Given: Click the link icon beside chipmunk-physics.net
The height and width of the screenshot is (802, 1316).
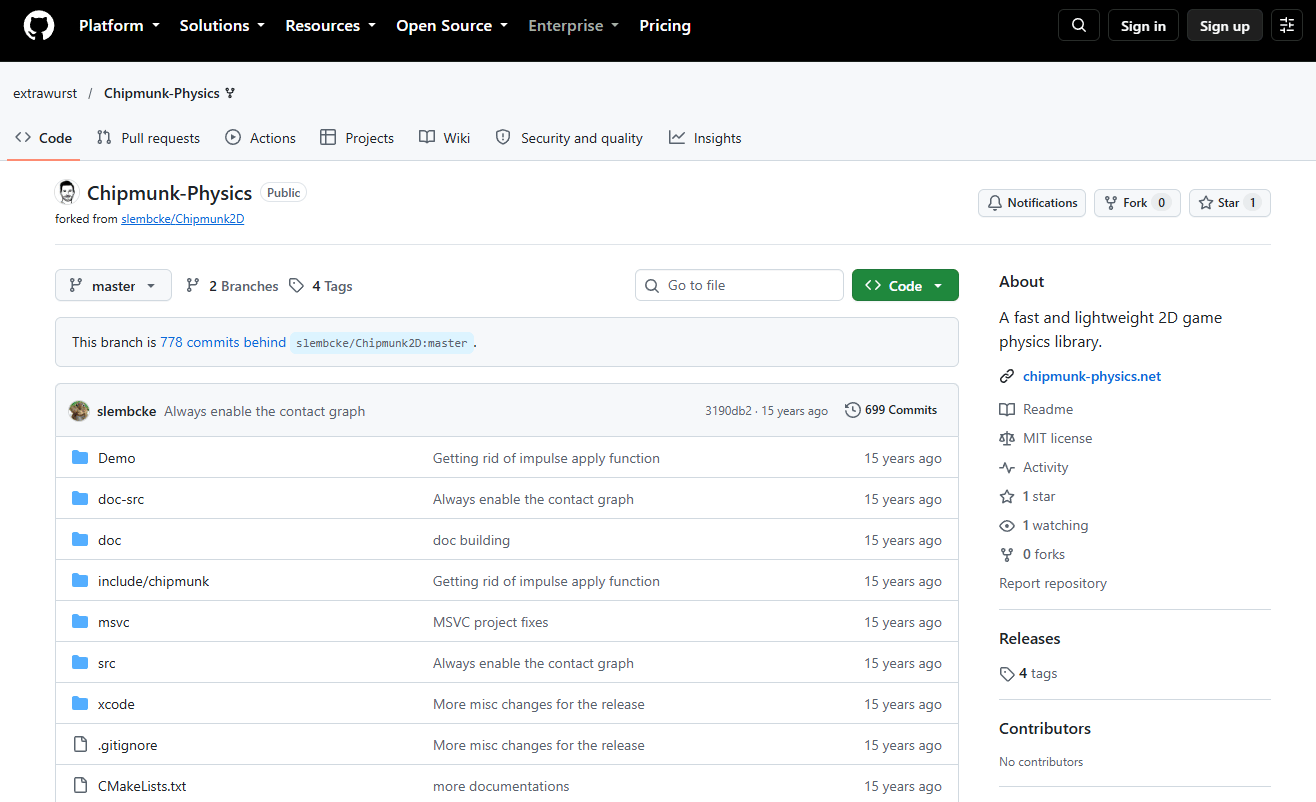Looking at the screenshot, I should click(1007, 377).
